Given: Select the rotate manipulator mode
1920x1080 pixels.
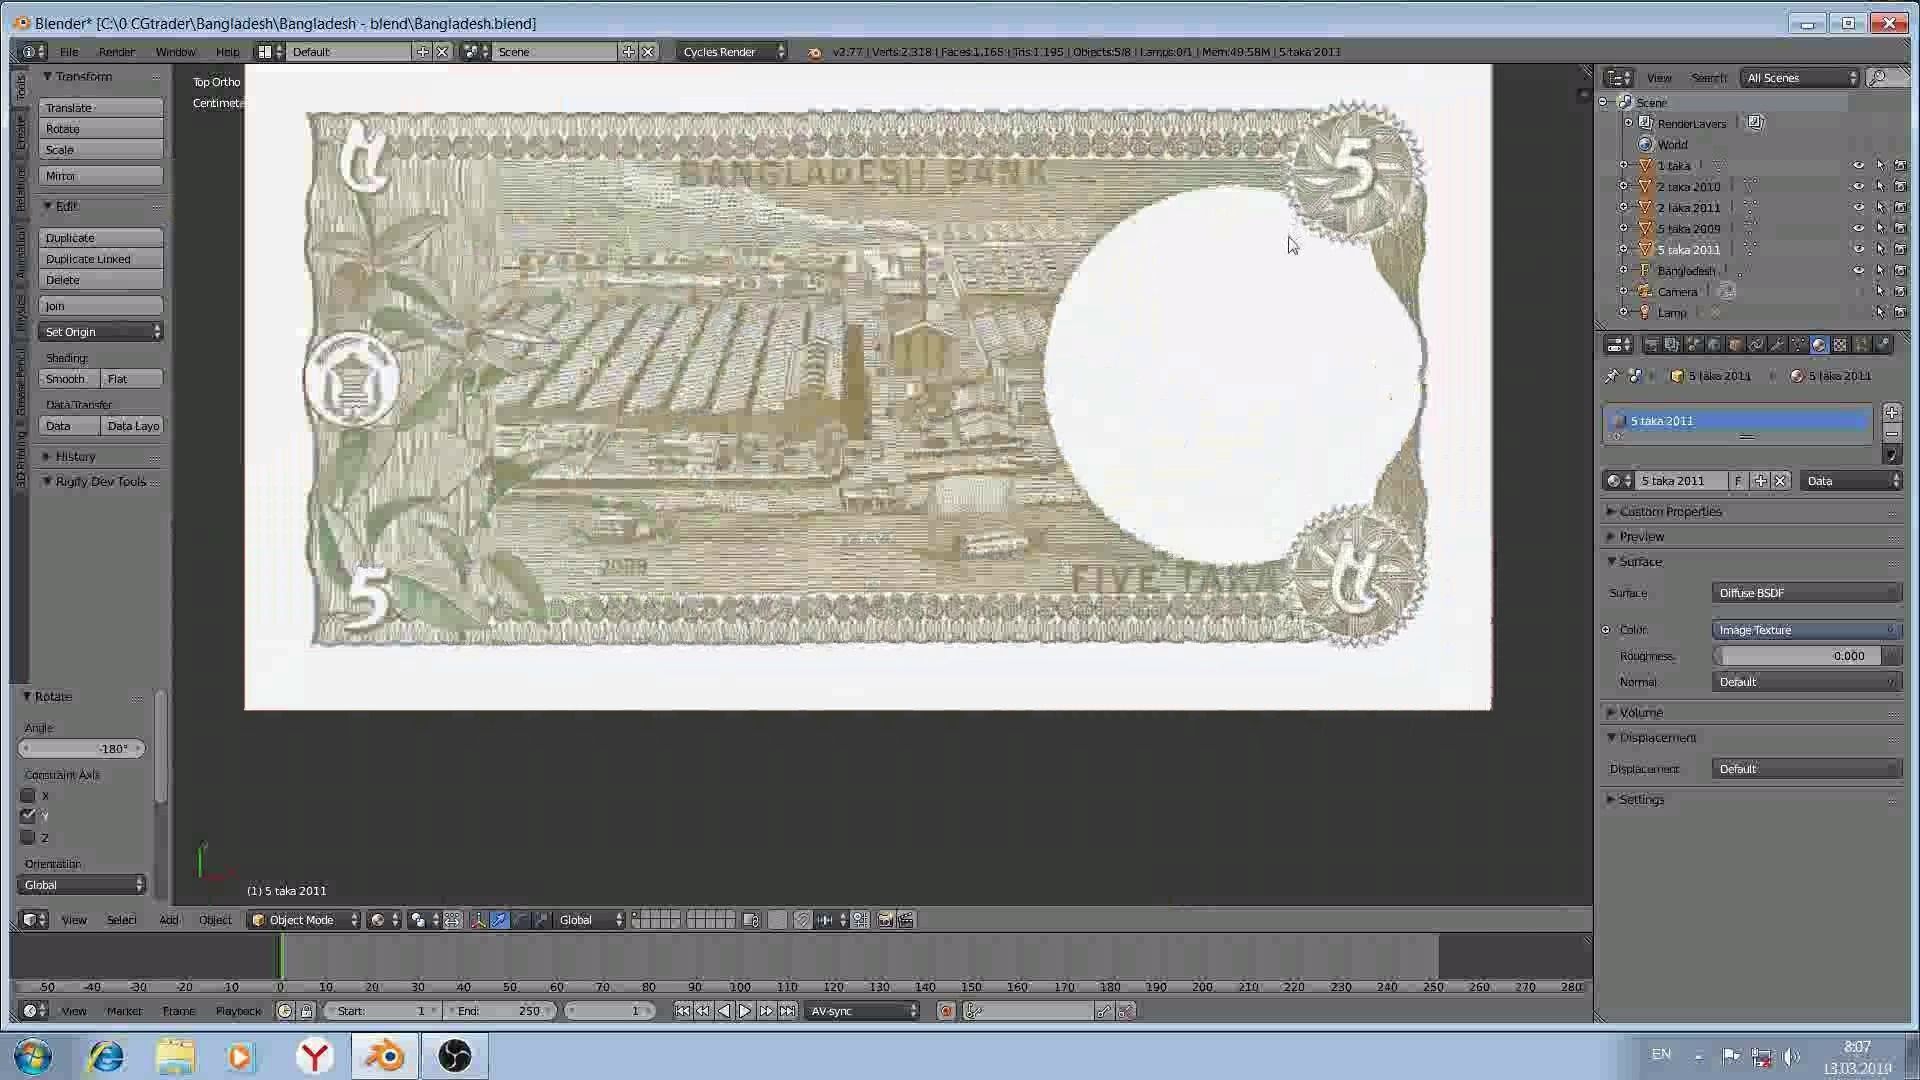Looking at the screenshot, I should coord(520,920).
